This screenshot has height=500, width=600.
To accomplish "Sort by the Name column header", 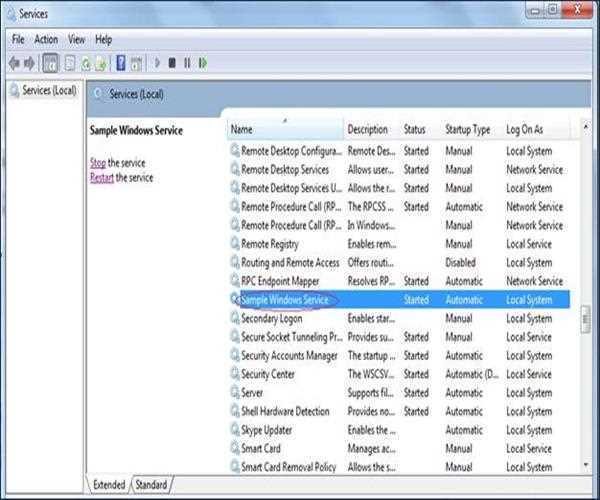I will (x=285, y=129).
